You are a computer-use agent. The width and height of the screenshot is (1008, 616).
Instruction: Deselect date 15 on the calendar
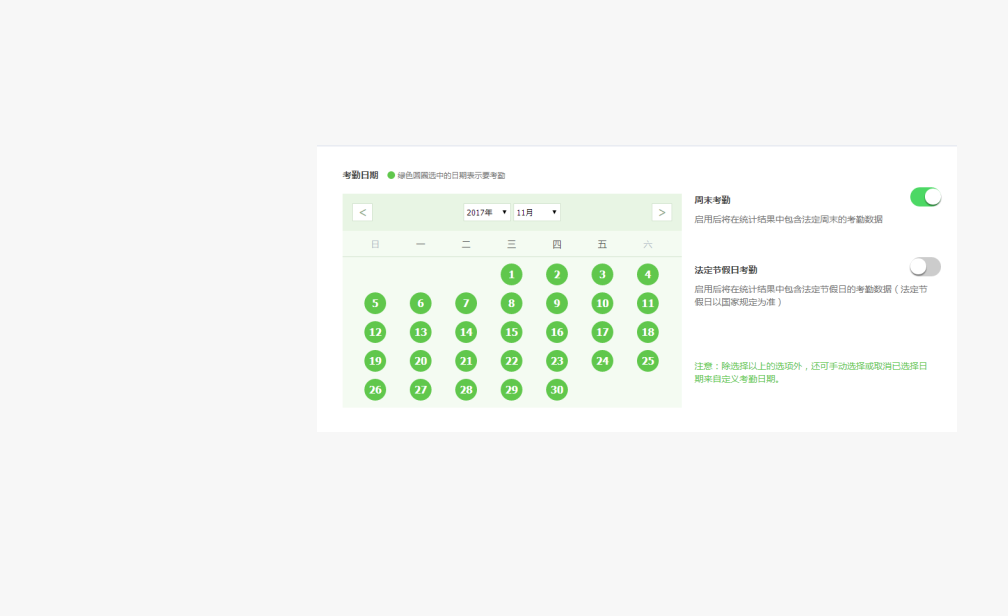[511, 332]
